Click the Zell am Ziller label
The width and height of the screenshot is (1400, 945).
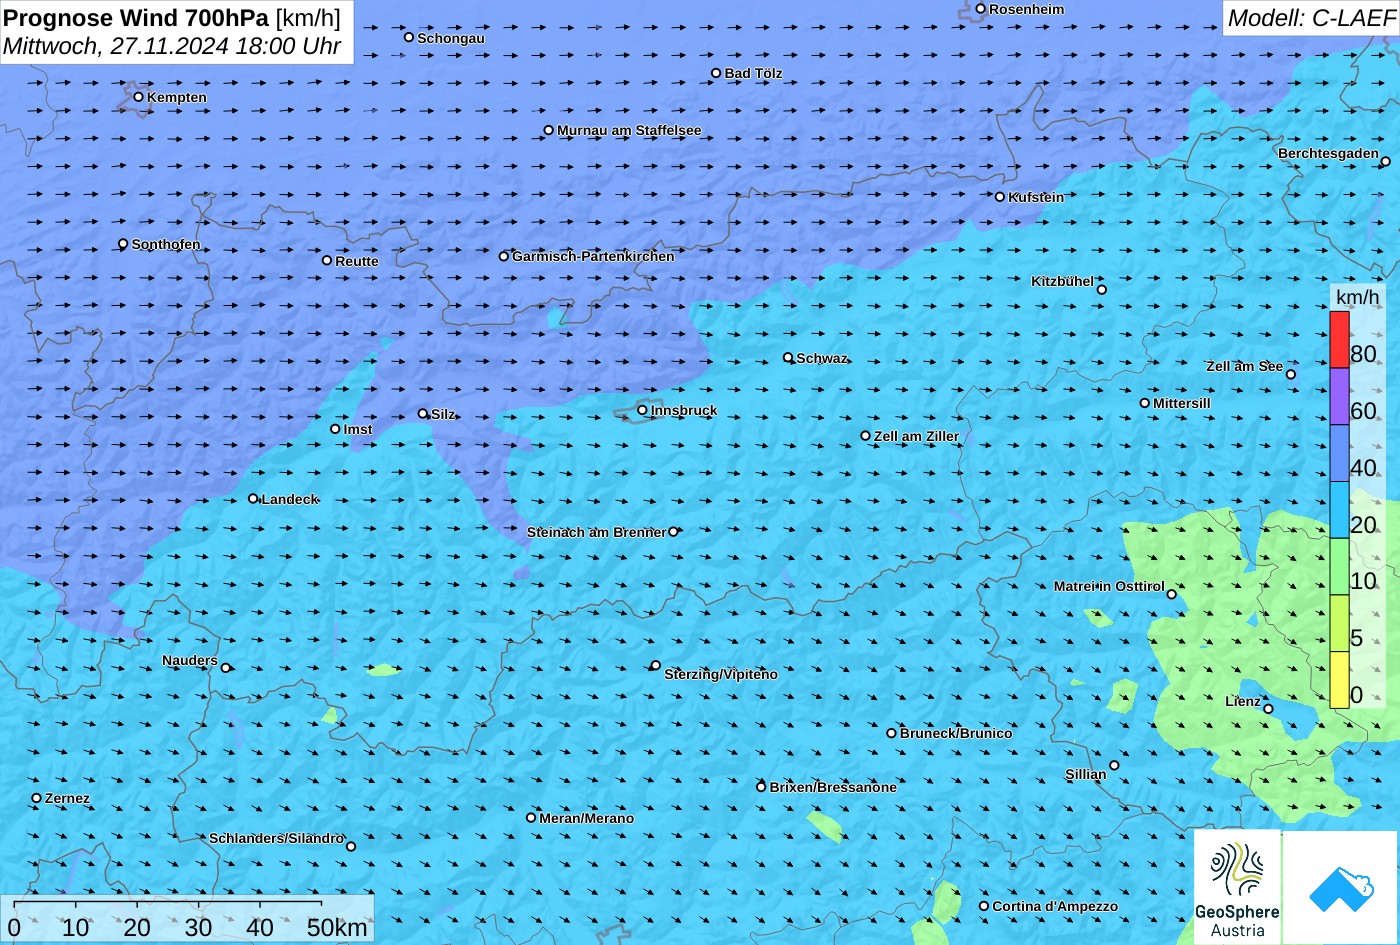tap(916, 436)
